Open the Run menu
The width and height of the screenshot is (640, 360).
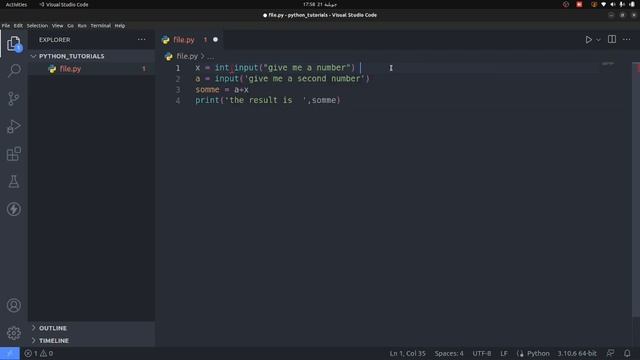pos(82,25)
